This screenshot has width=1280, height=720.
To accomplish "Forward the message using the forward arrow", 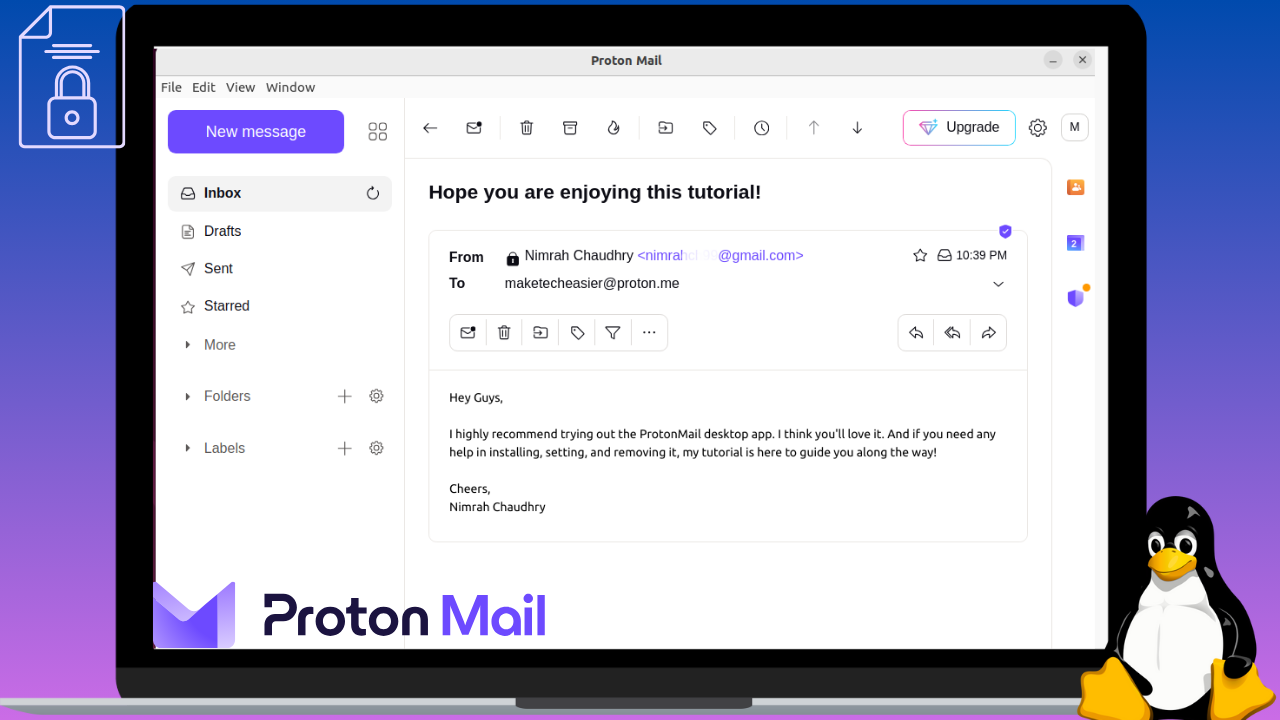I will pos(988,332).
